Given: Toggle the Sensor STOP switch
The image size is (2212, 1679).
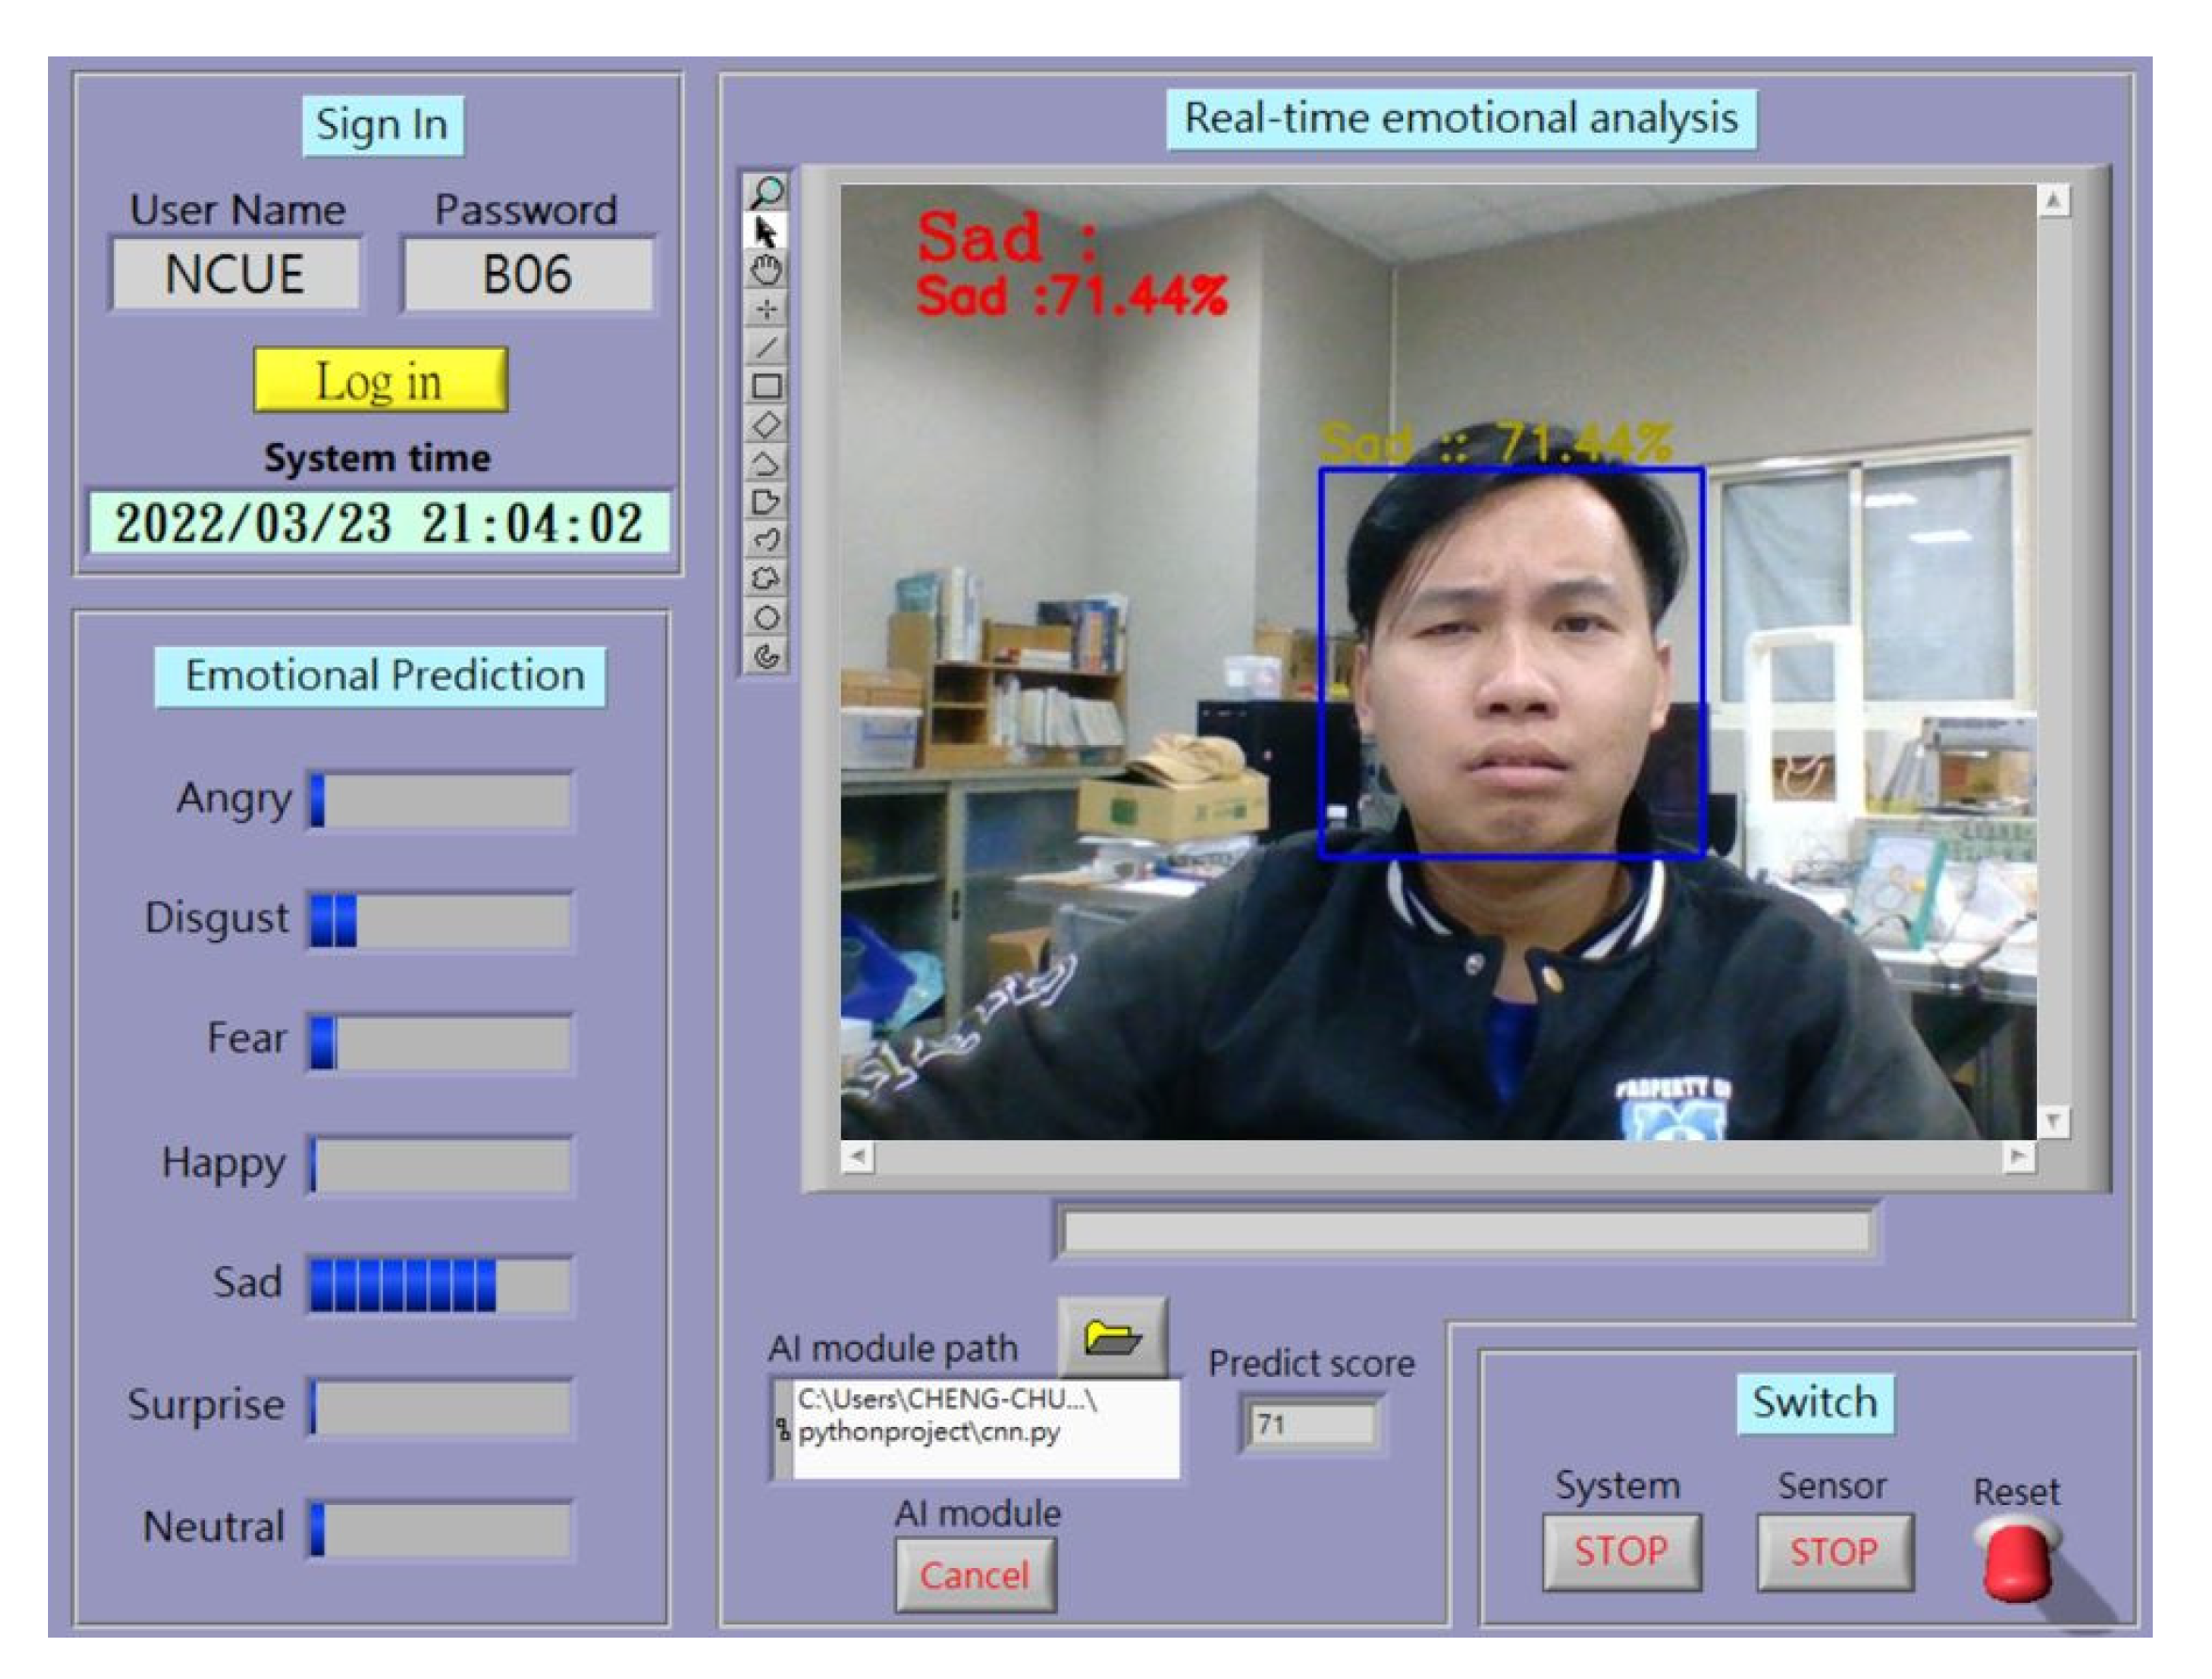Looking at the screenshot, I should (x=1834, y=1552).
